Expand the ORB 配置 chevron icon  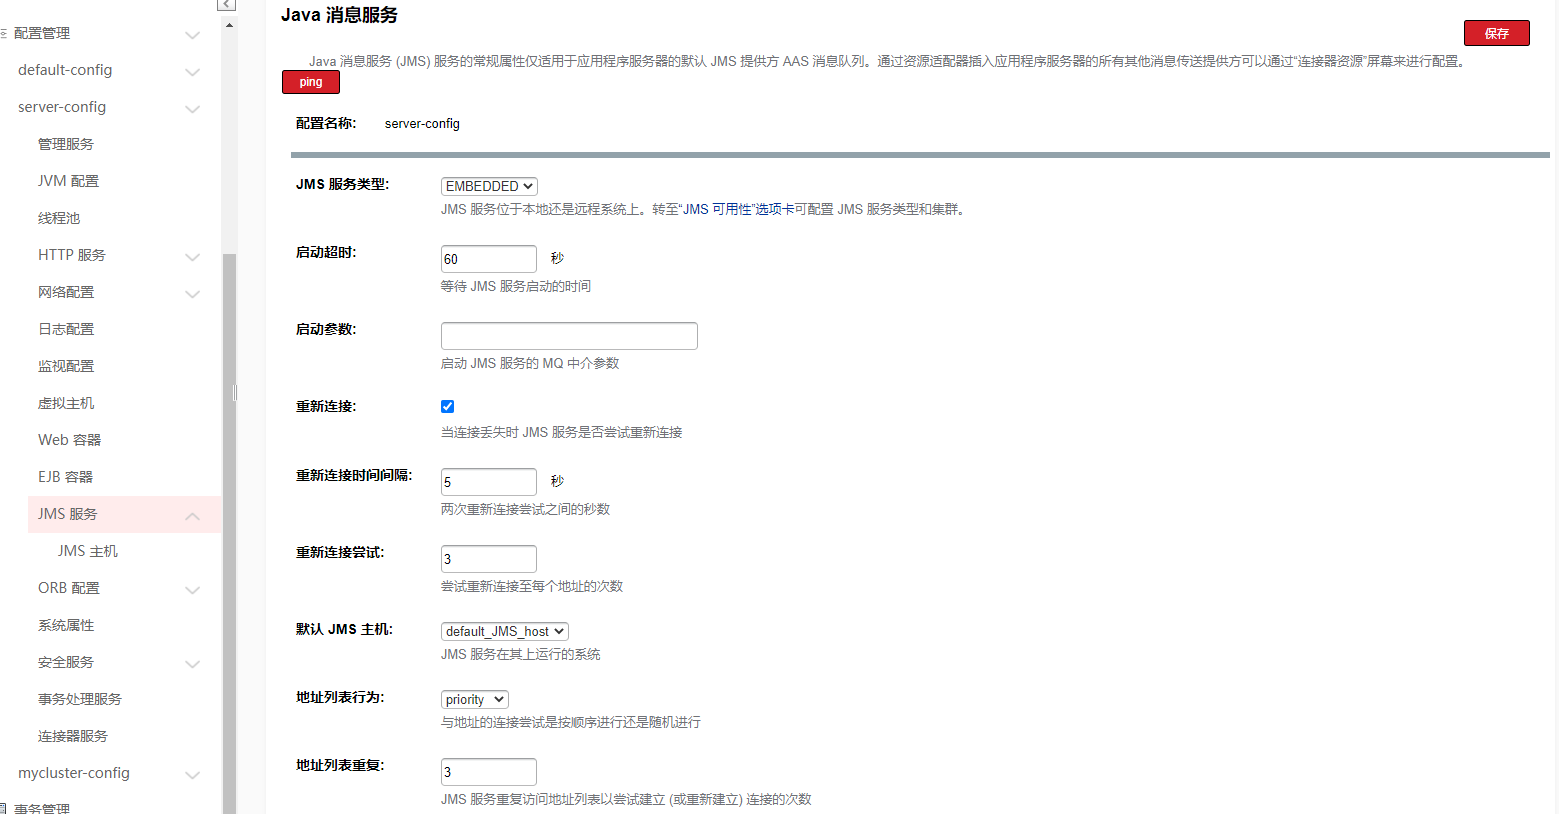coord(193,589)
